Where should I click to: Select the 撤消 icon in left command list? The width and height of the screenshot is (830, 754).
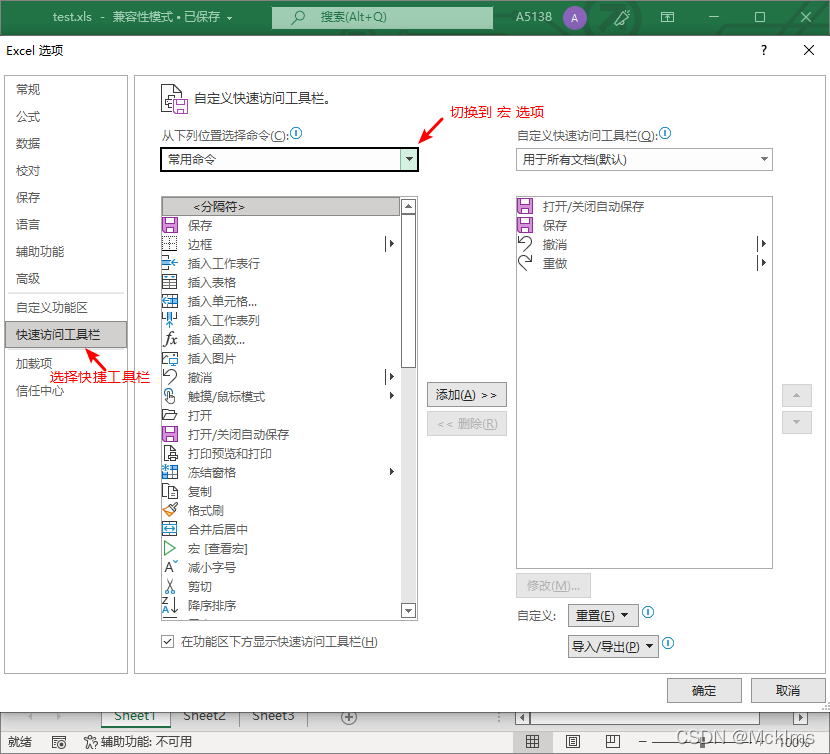169,377
